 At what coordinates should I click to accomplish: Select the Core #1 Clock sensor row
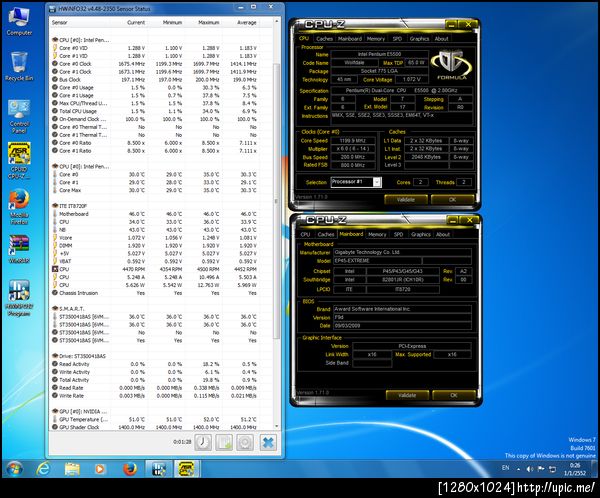click(155, 72)
